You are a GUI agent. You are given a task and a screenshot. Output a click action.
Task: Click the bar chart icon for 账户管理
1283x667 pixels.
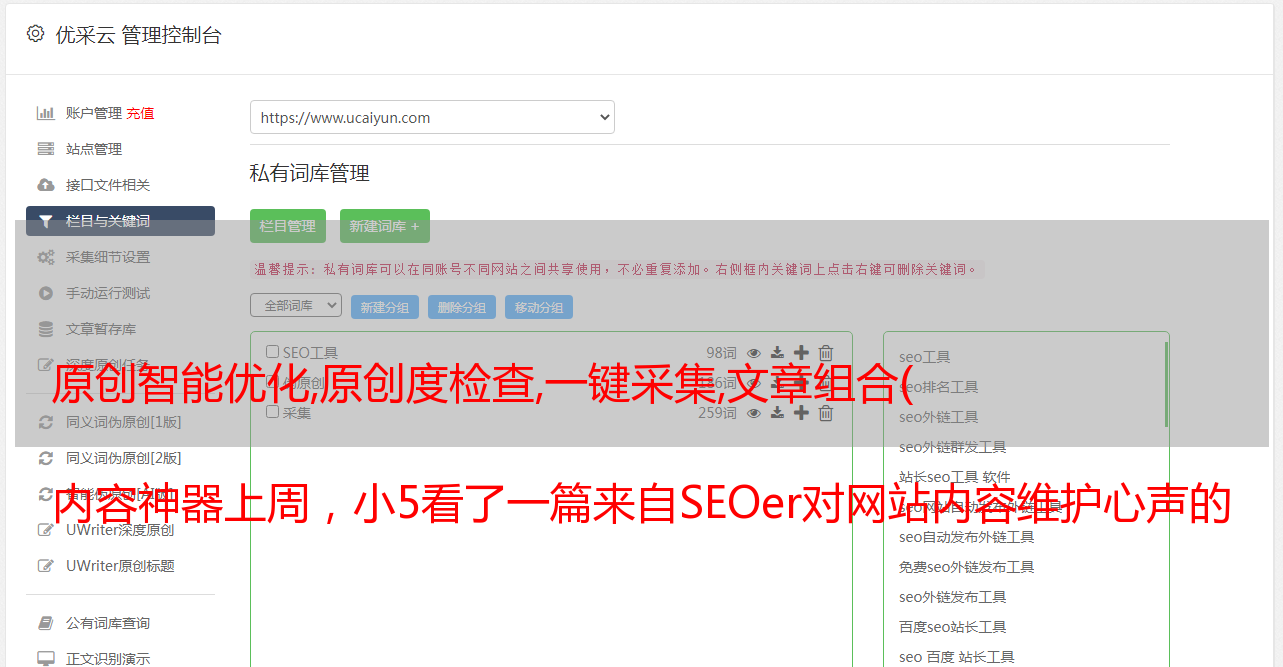[46, 113]
